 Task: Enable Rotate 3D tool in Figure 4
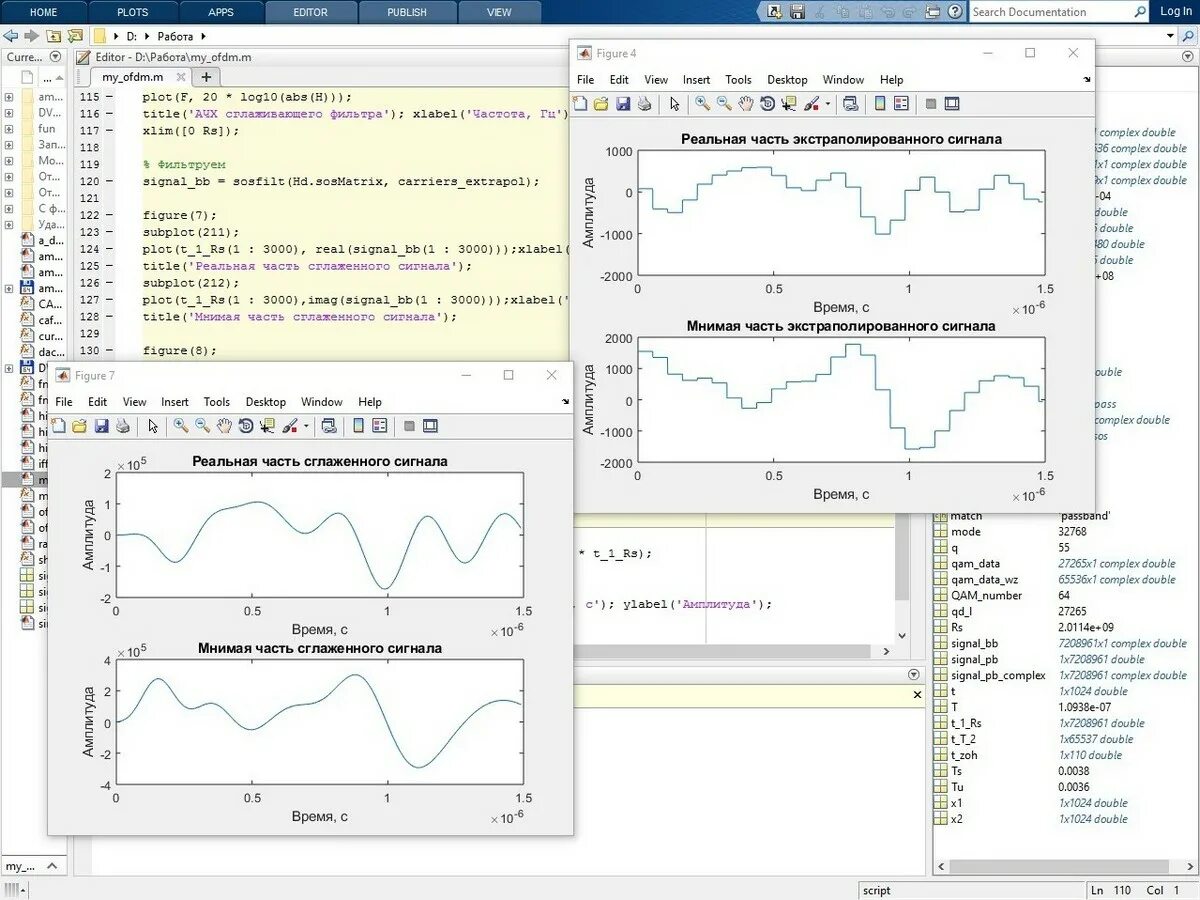coord(767,103)
